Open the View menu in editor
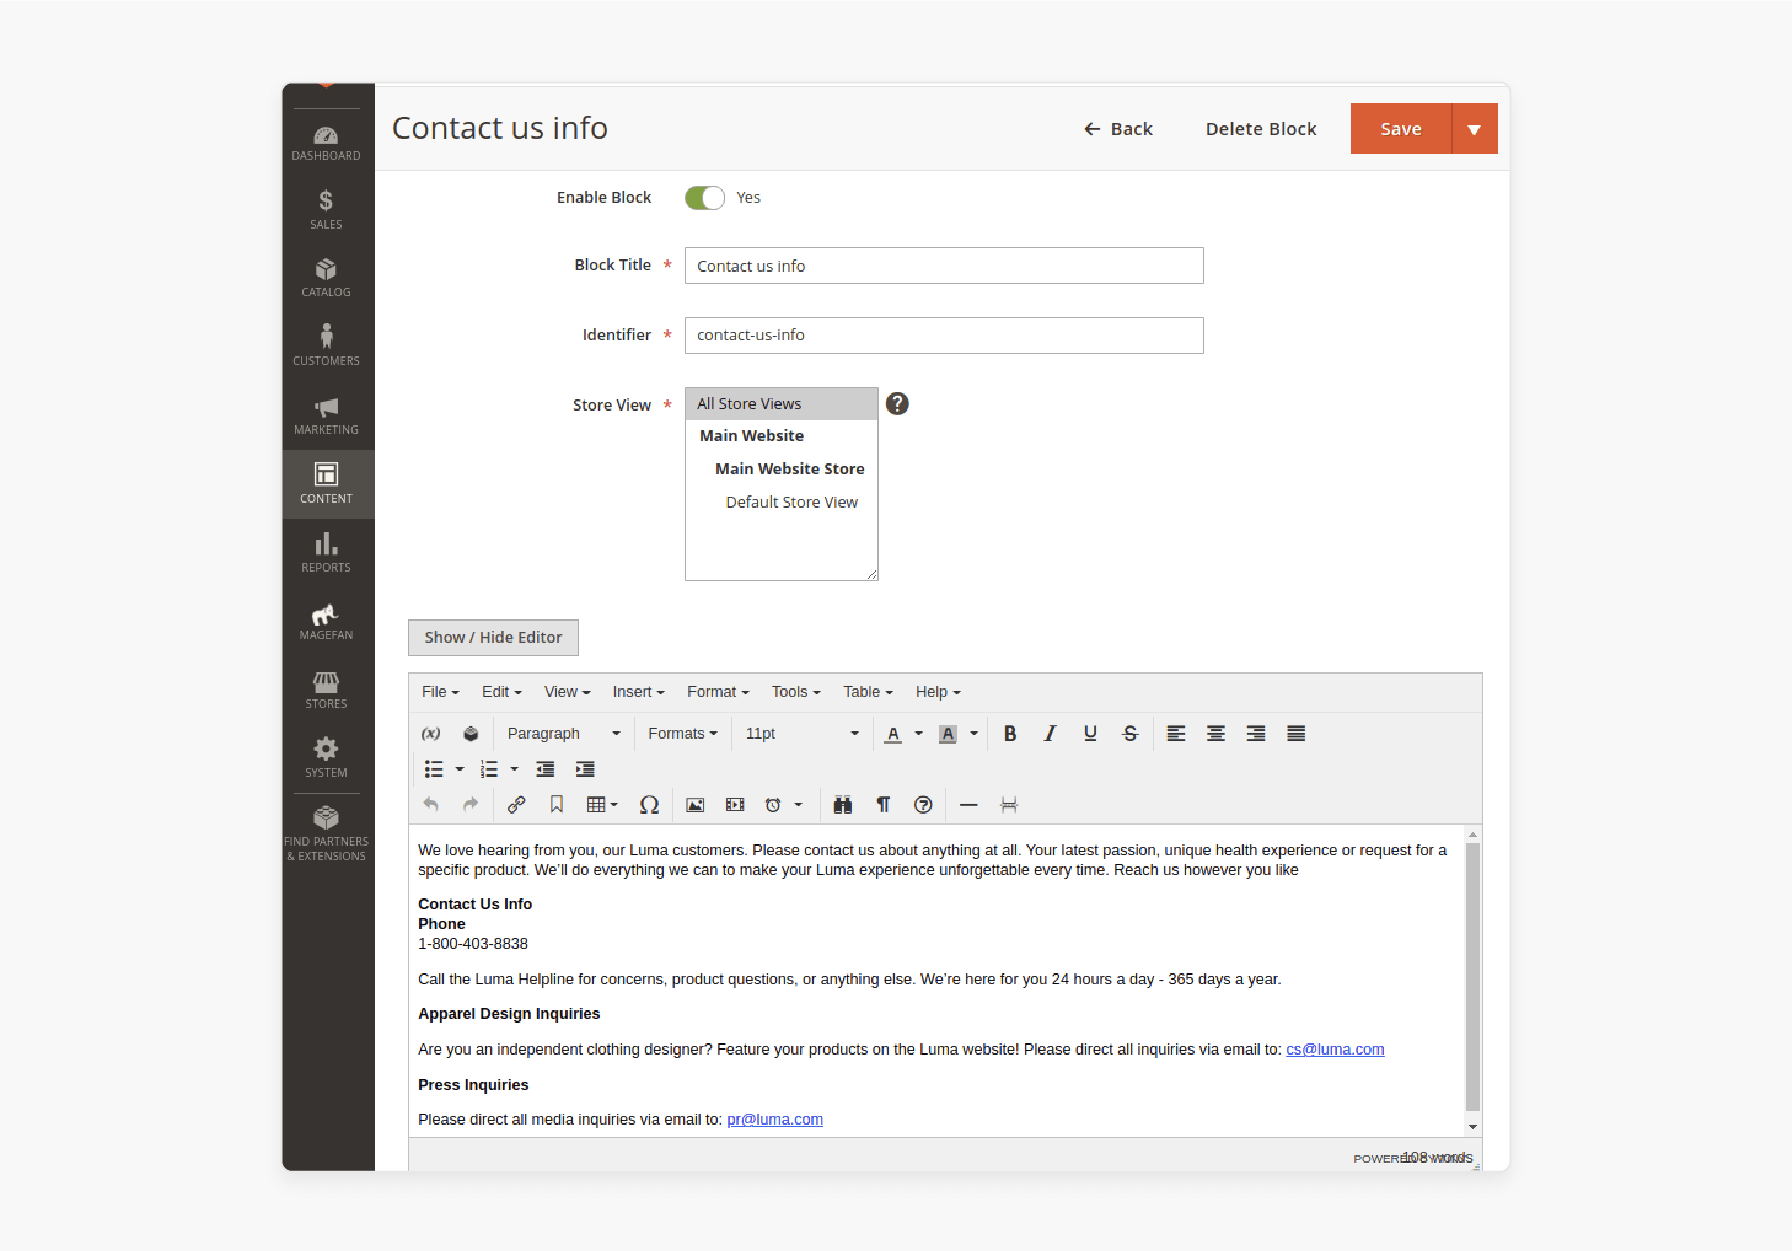1792x1251 pixels. (x=567, y=692)
